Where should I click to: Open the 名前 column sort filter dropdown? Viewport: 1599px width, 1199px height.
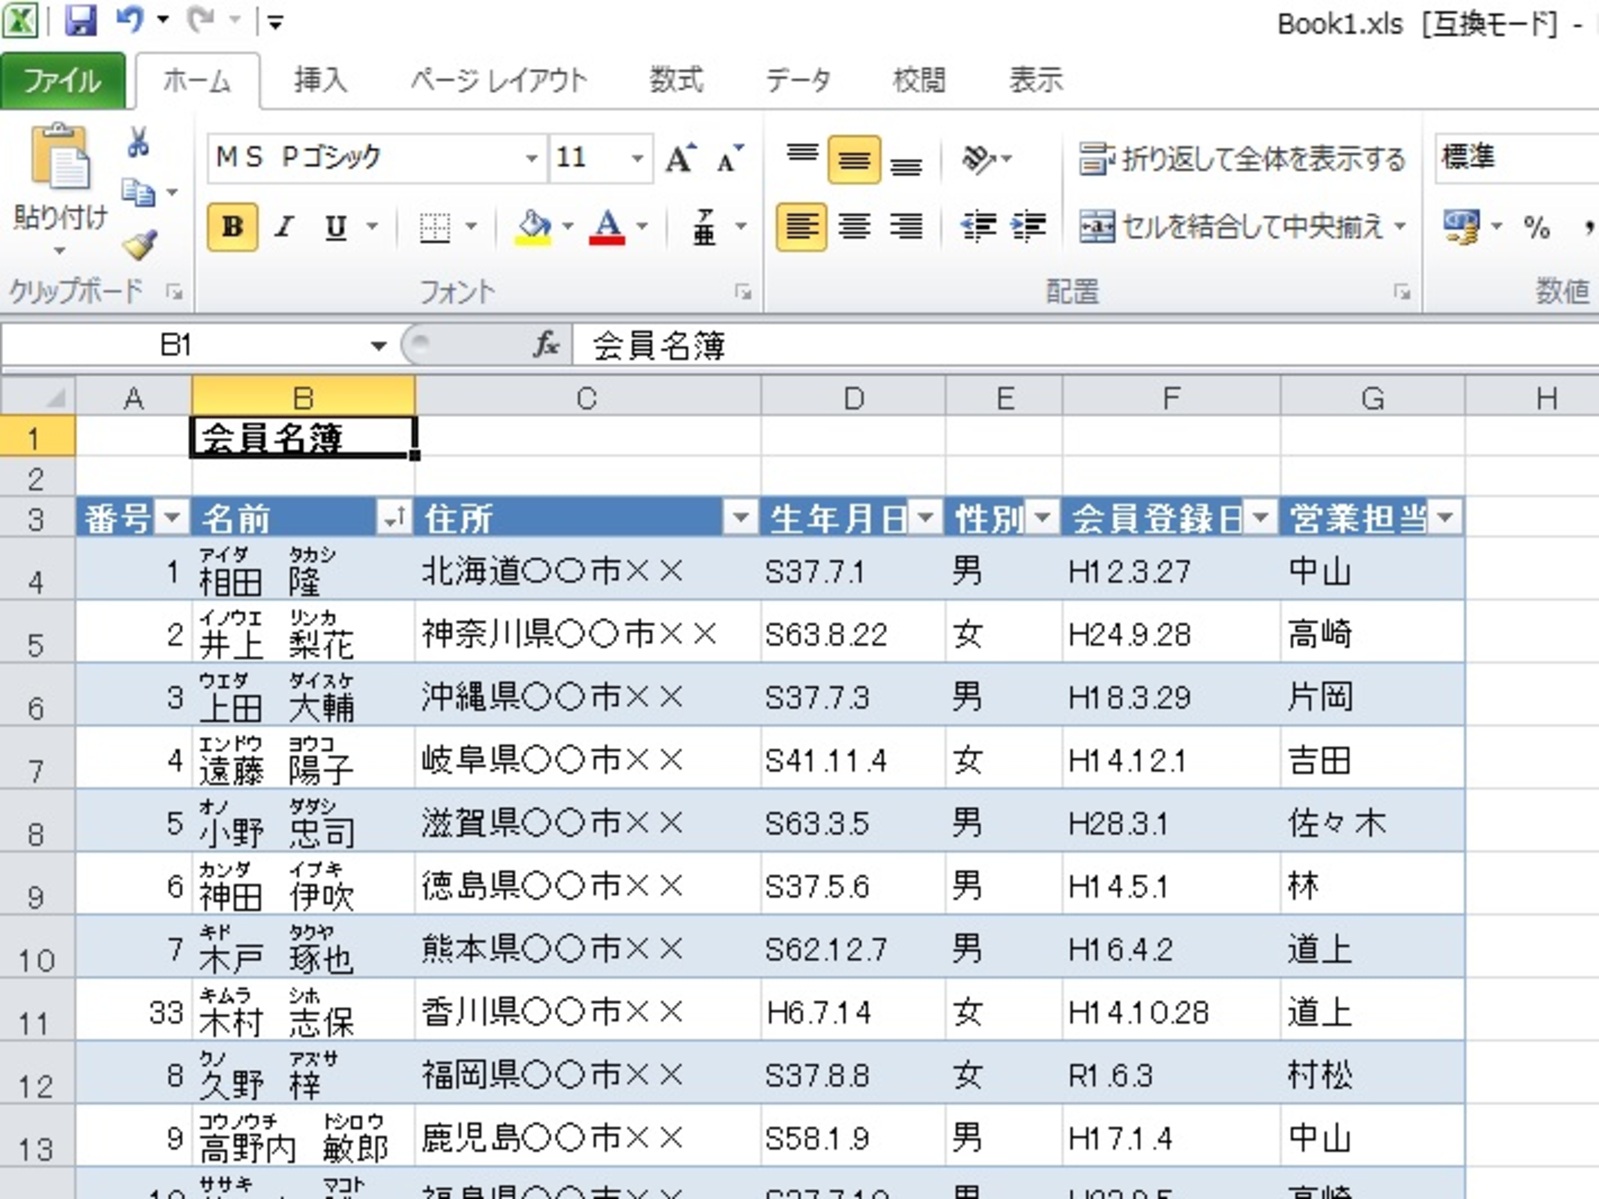395,518
